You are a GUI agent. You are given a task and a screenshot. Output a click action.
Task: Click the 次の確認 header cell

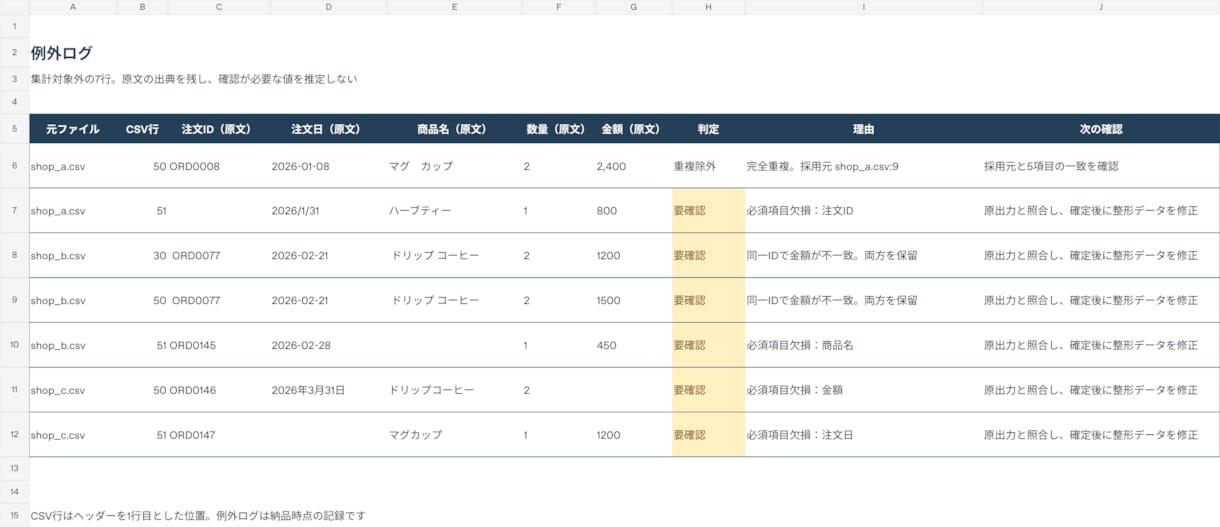click(1101, 129)
